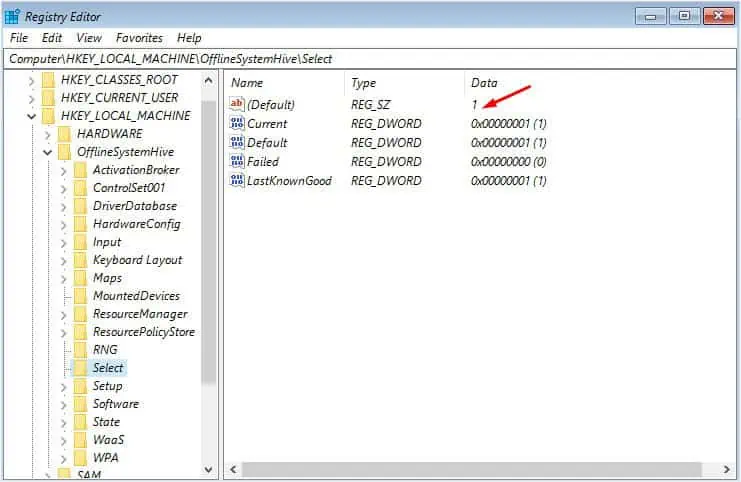Click REG_SZ type of (Default) value
Image resolution: width=741 pixels, height=482 pixels.
(370, 104)
